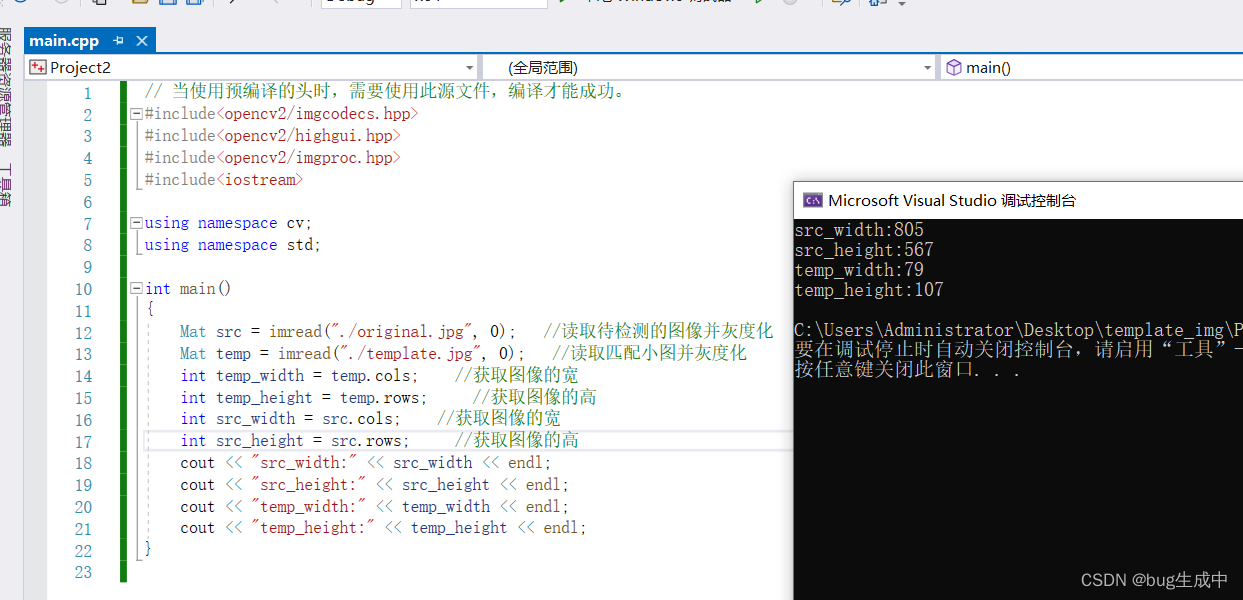This screenshot has height=600, width=1243.
Task: Click line number 23 in the gutter
Action: (82, 573)
